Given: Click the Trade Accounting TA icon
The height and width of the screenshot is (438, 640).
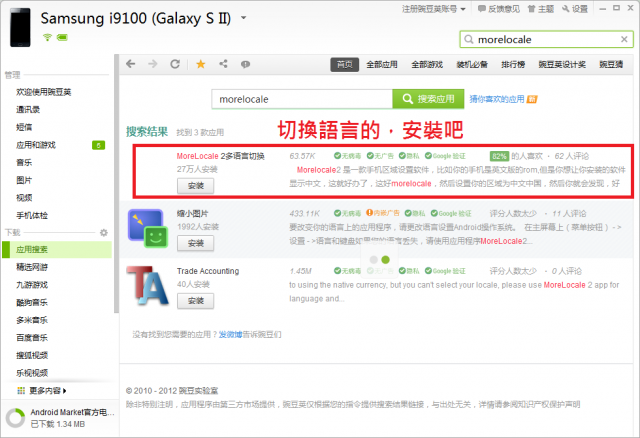Looking at the screenshot, I should pos(147,286).
